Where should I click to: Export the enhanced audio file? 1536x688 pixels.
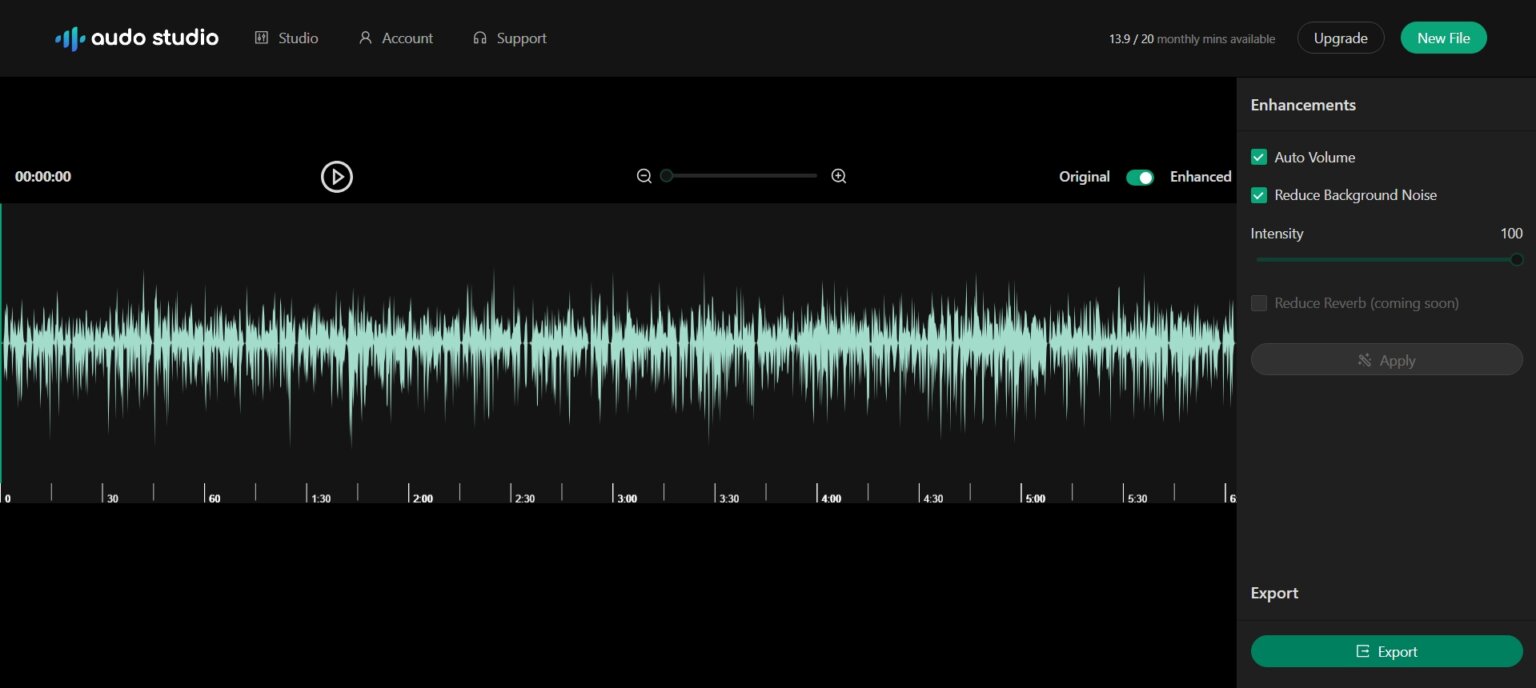point(1386,651)
